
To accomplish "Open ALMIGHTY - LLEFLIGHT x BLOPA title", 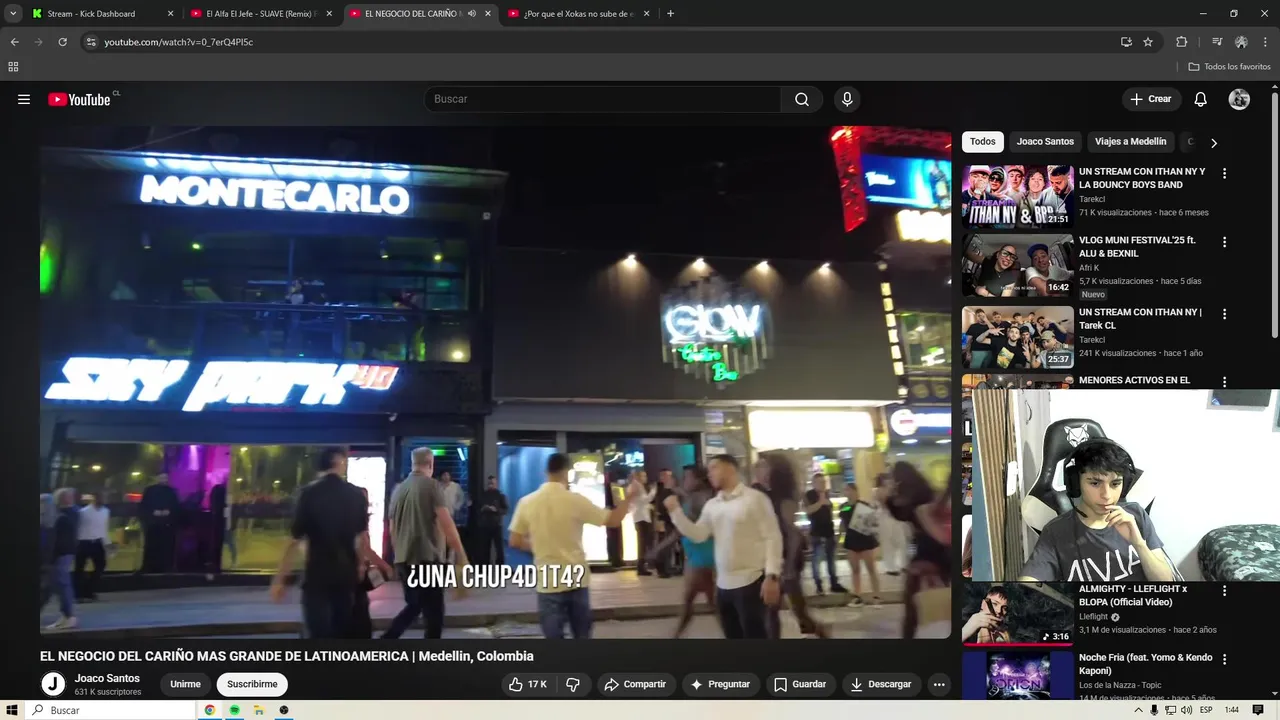I will [1133, 596].
